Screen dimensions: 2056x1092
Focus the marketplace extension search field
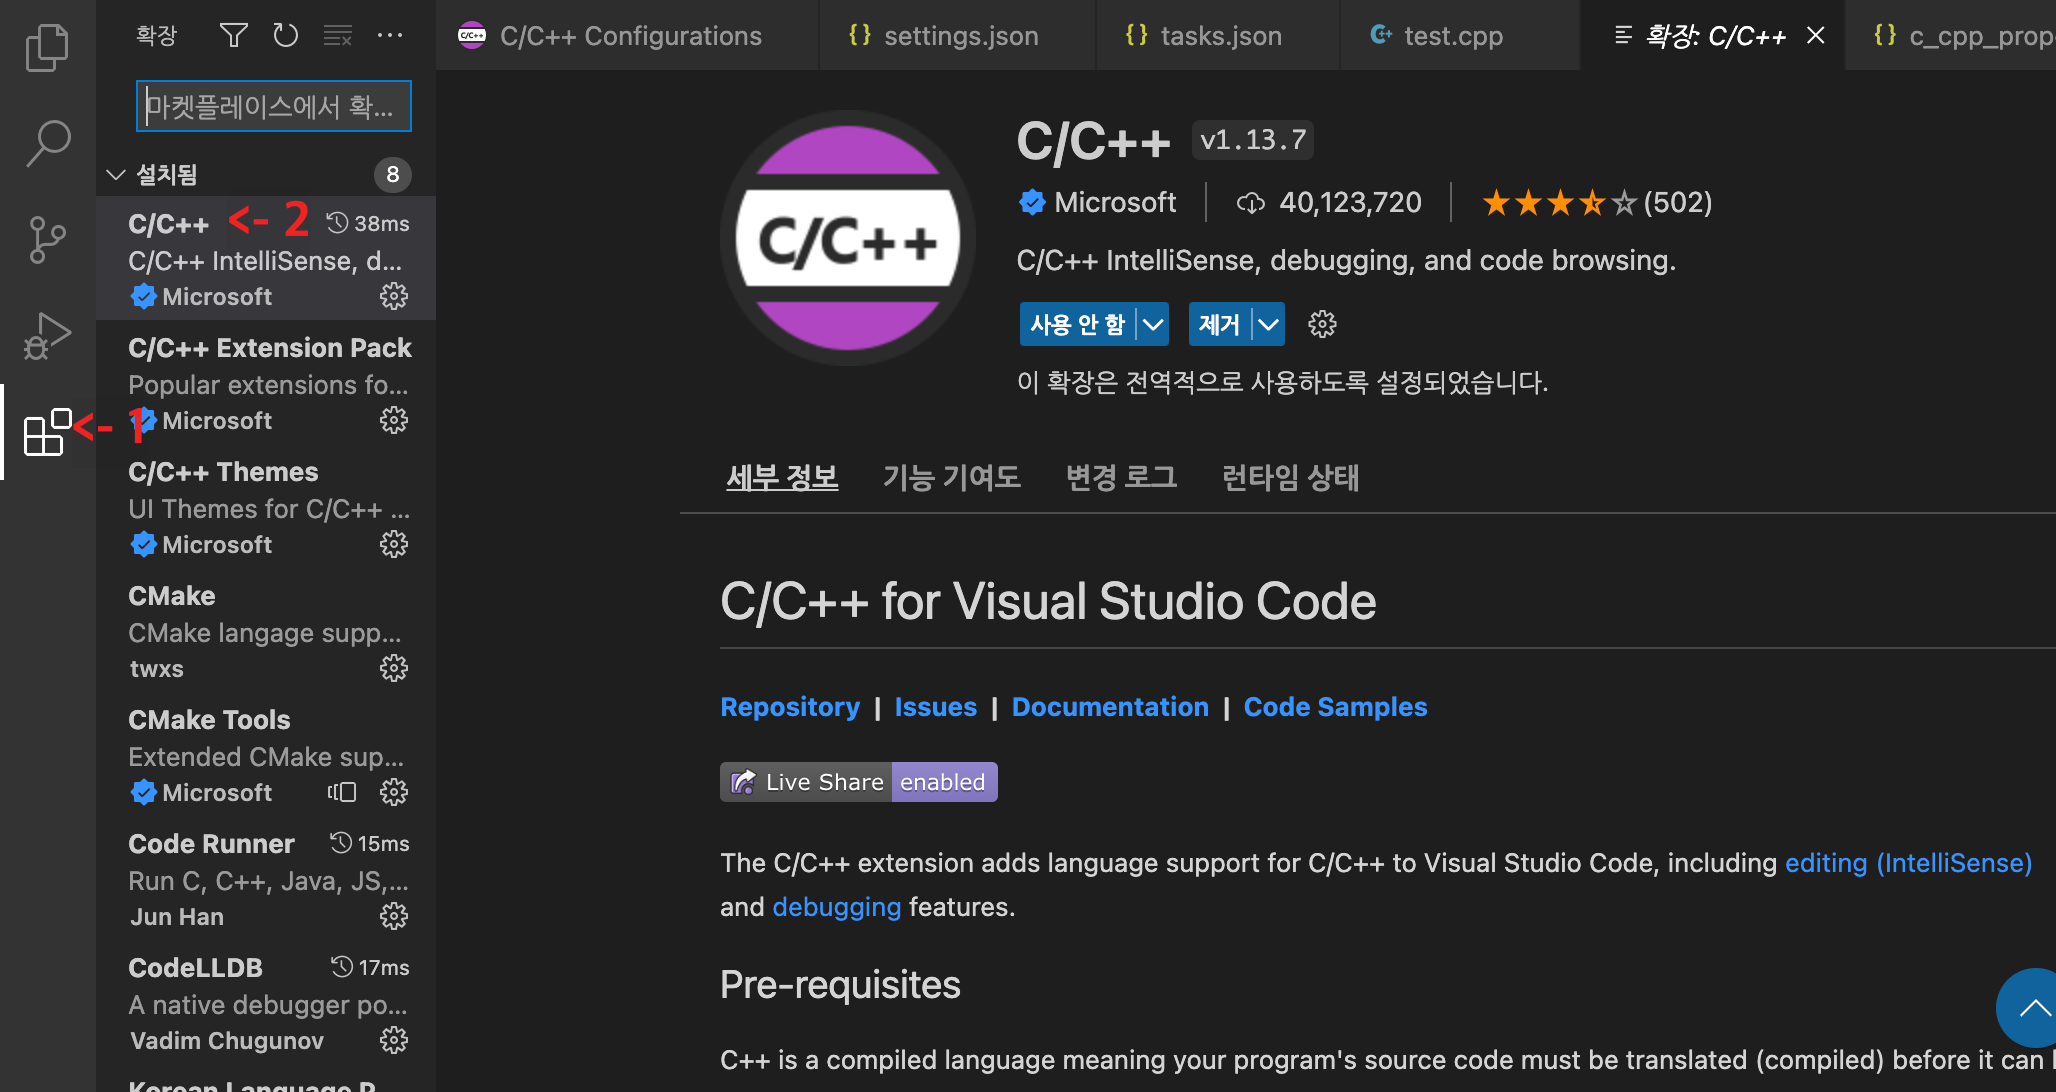click(273, 106)
